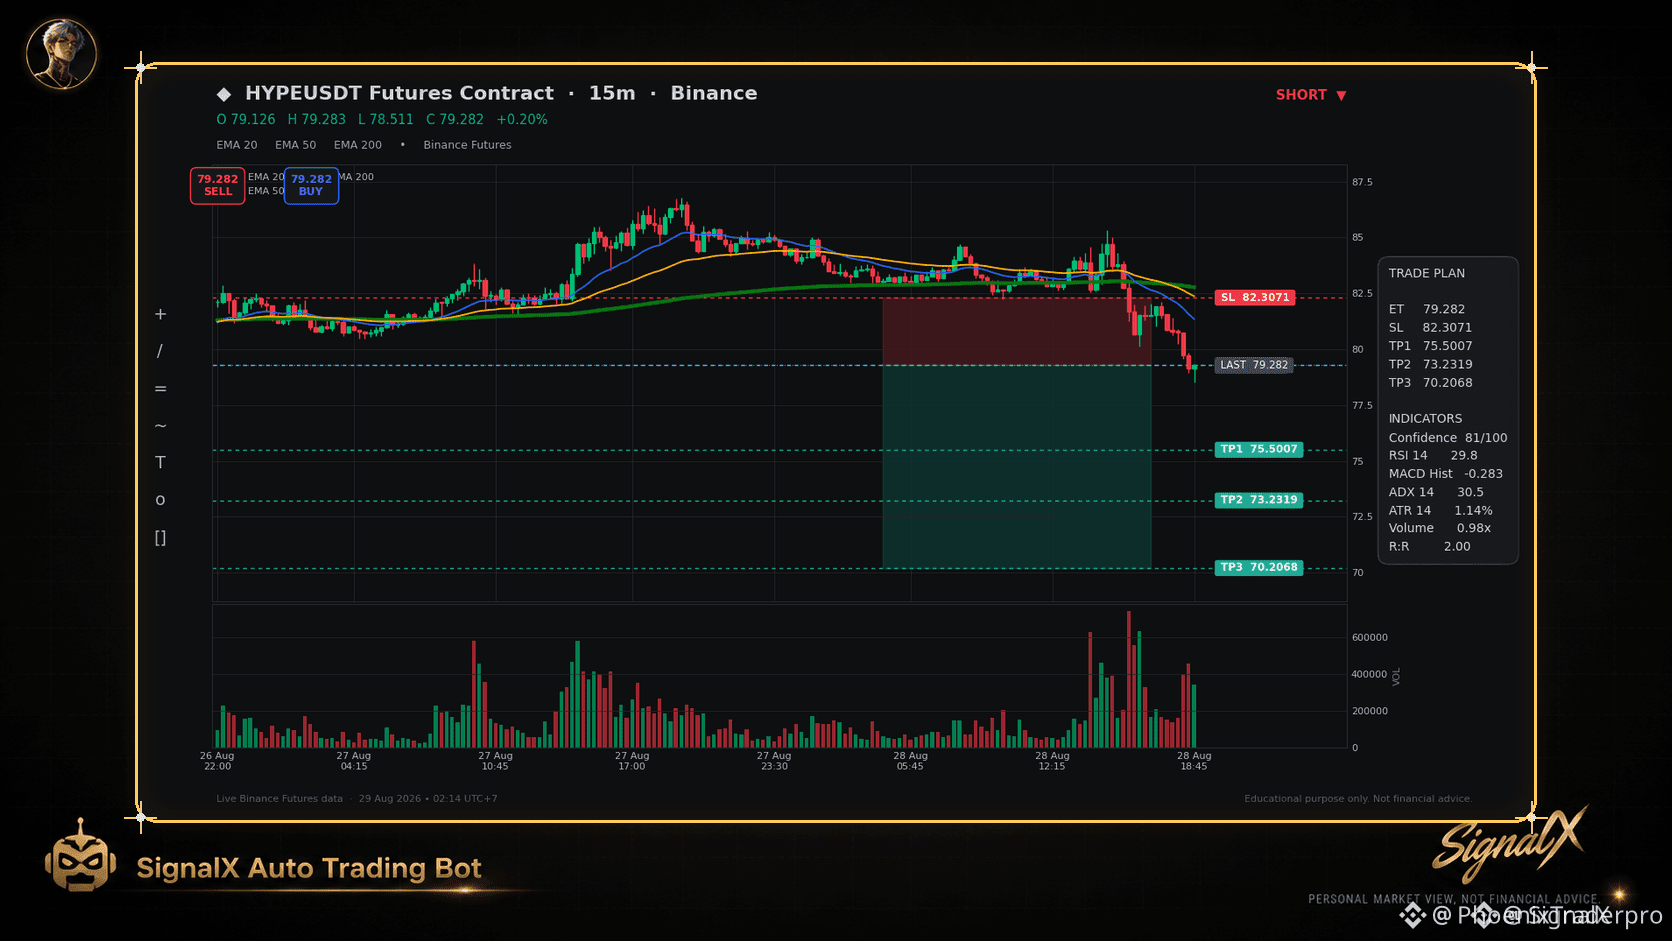Viewport: 1672px width, 941px height.
Task: Click the EMA 200 legend label in header
Action: 358,145
